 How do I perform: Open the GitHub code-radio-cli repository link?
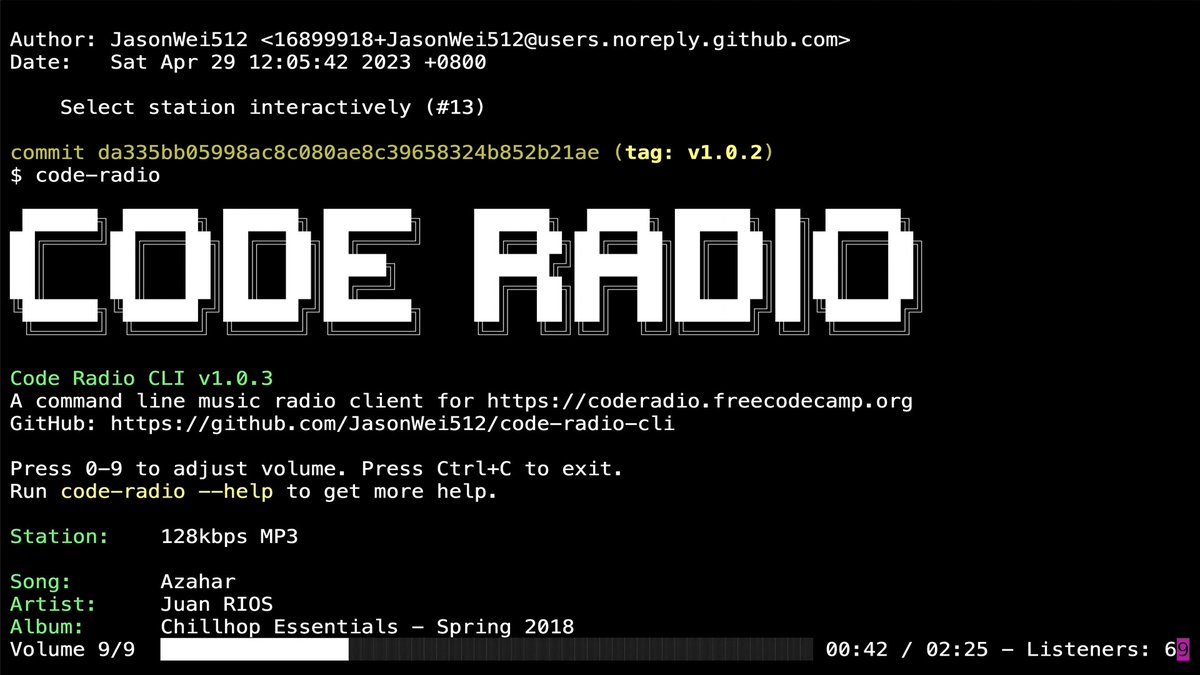point(392,424)
